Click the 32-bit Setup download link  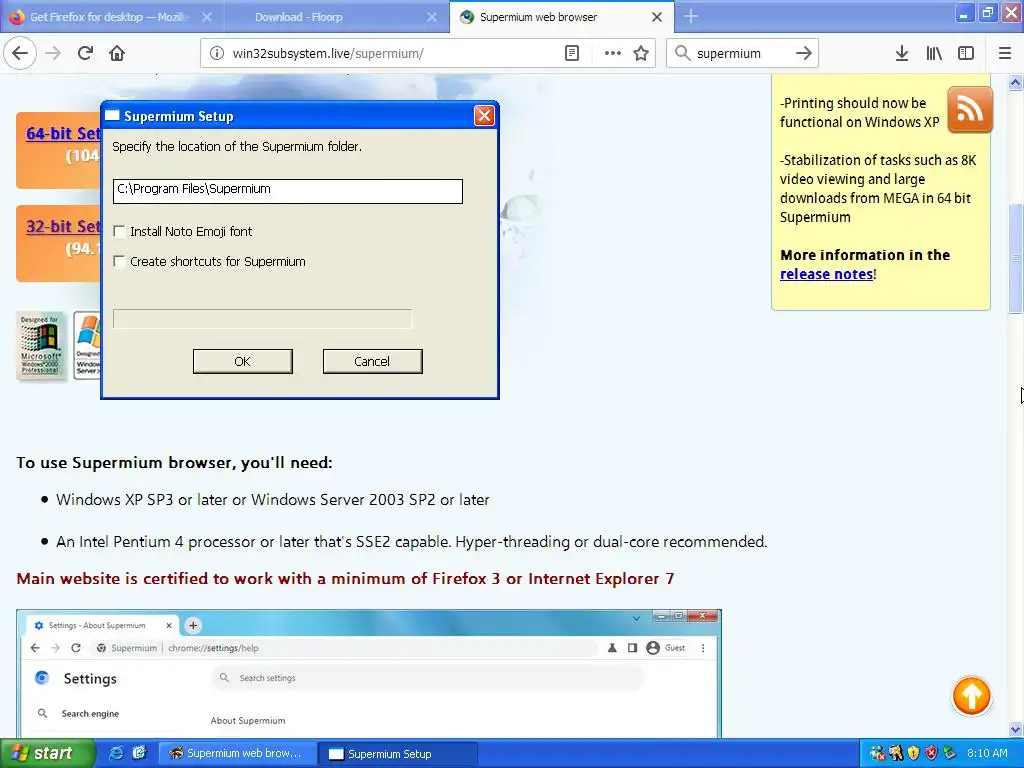tap(63, 227)
